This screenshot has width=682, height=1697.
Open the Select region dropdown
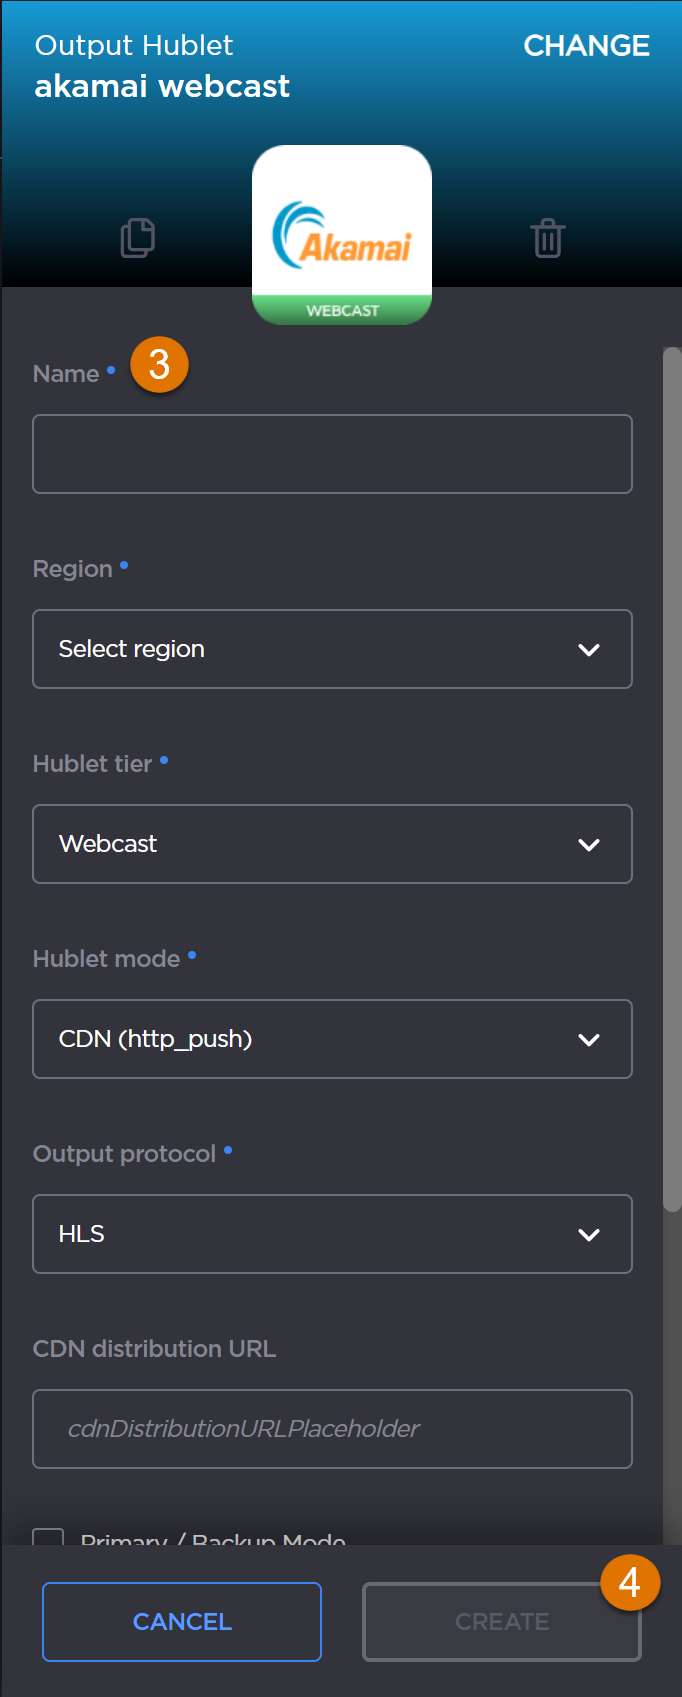pyautogui.click(x=332, y=648)
